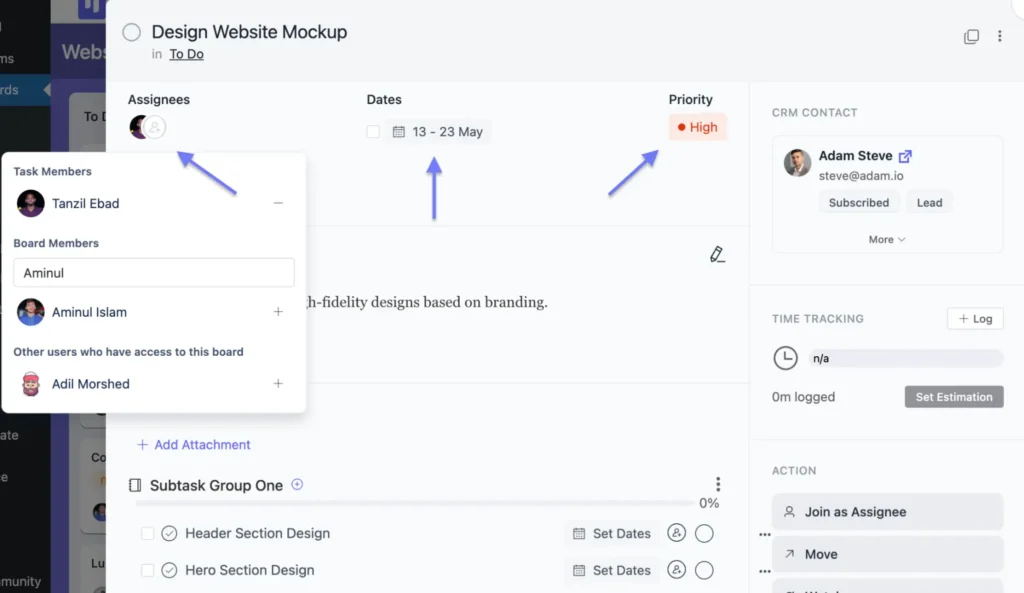Click the edit description pencil icon
The image size is (1024, 593).
tap(716, 254)
